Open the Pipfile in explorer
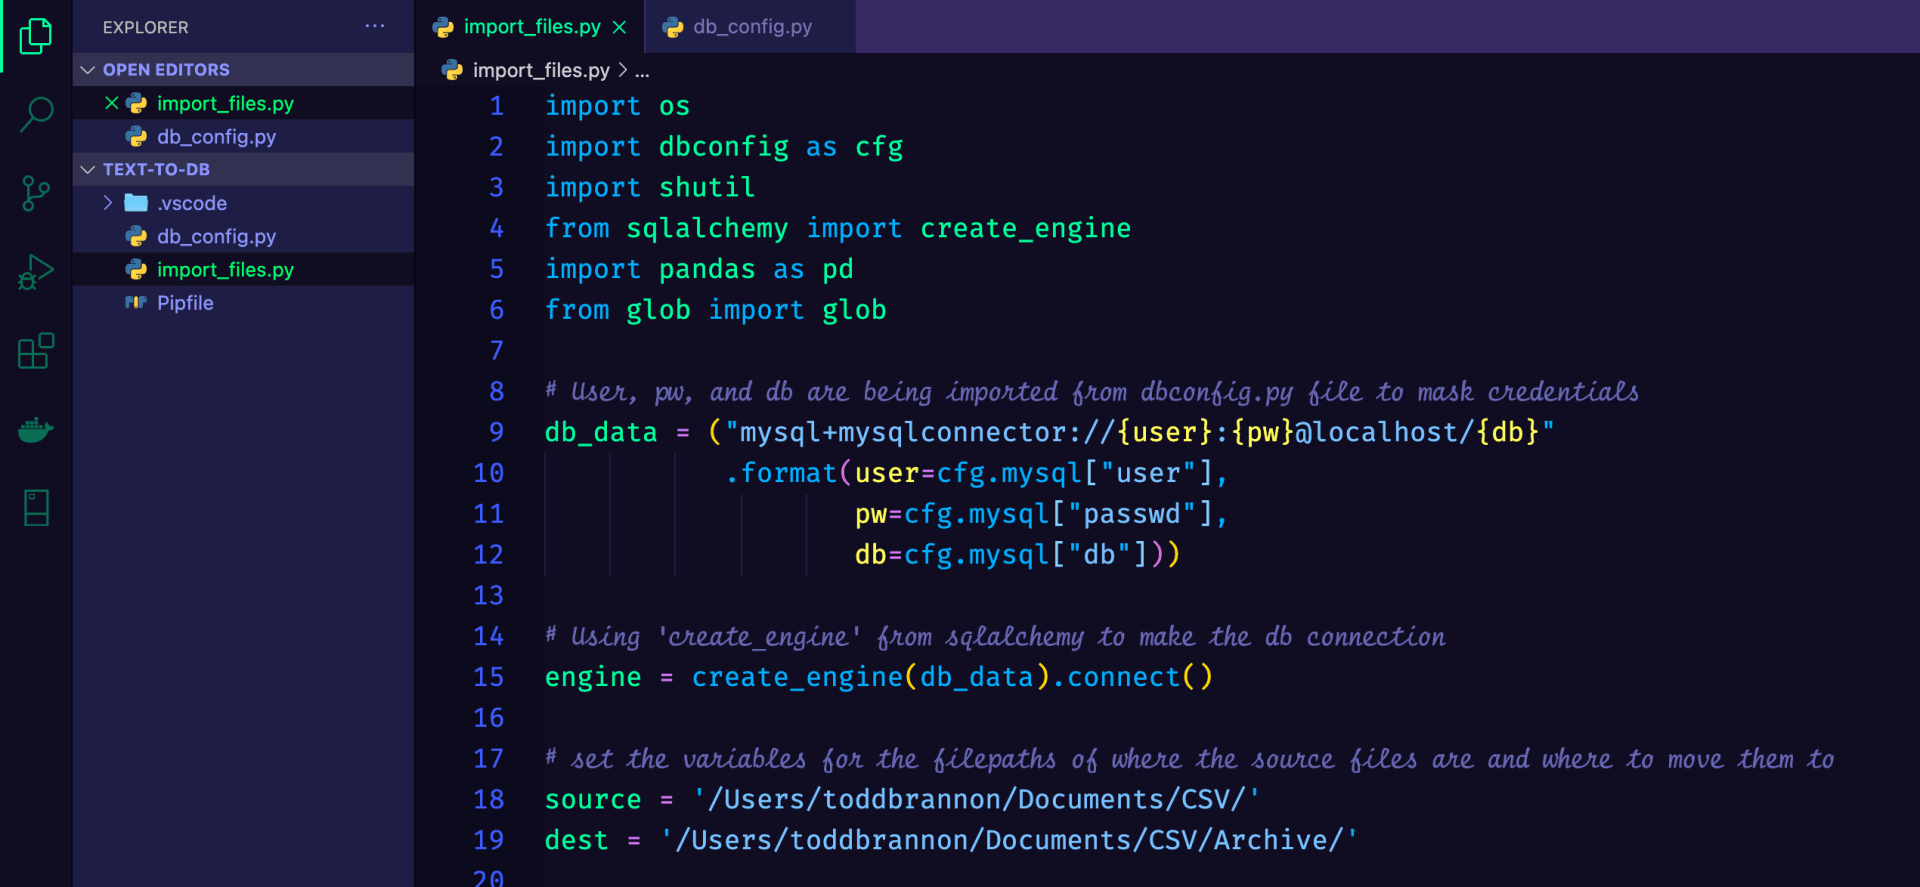This screenshot has height=887, width=1920. pos(243,302)
